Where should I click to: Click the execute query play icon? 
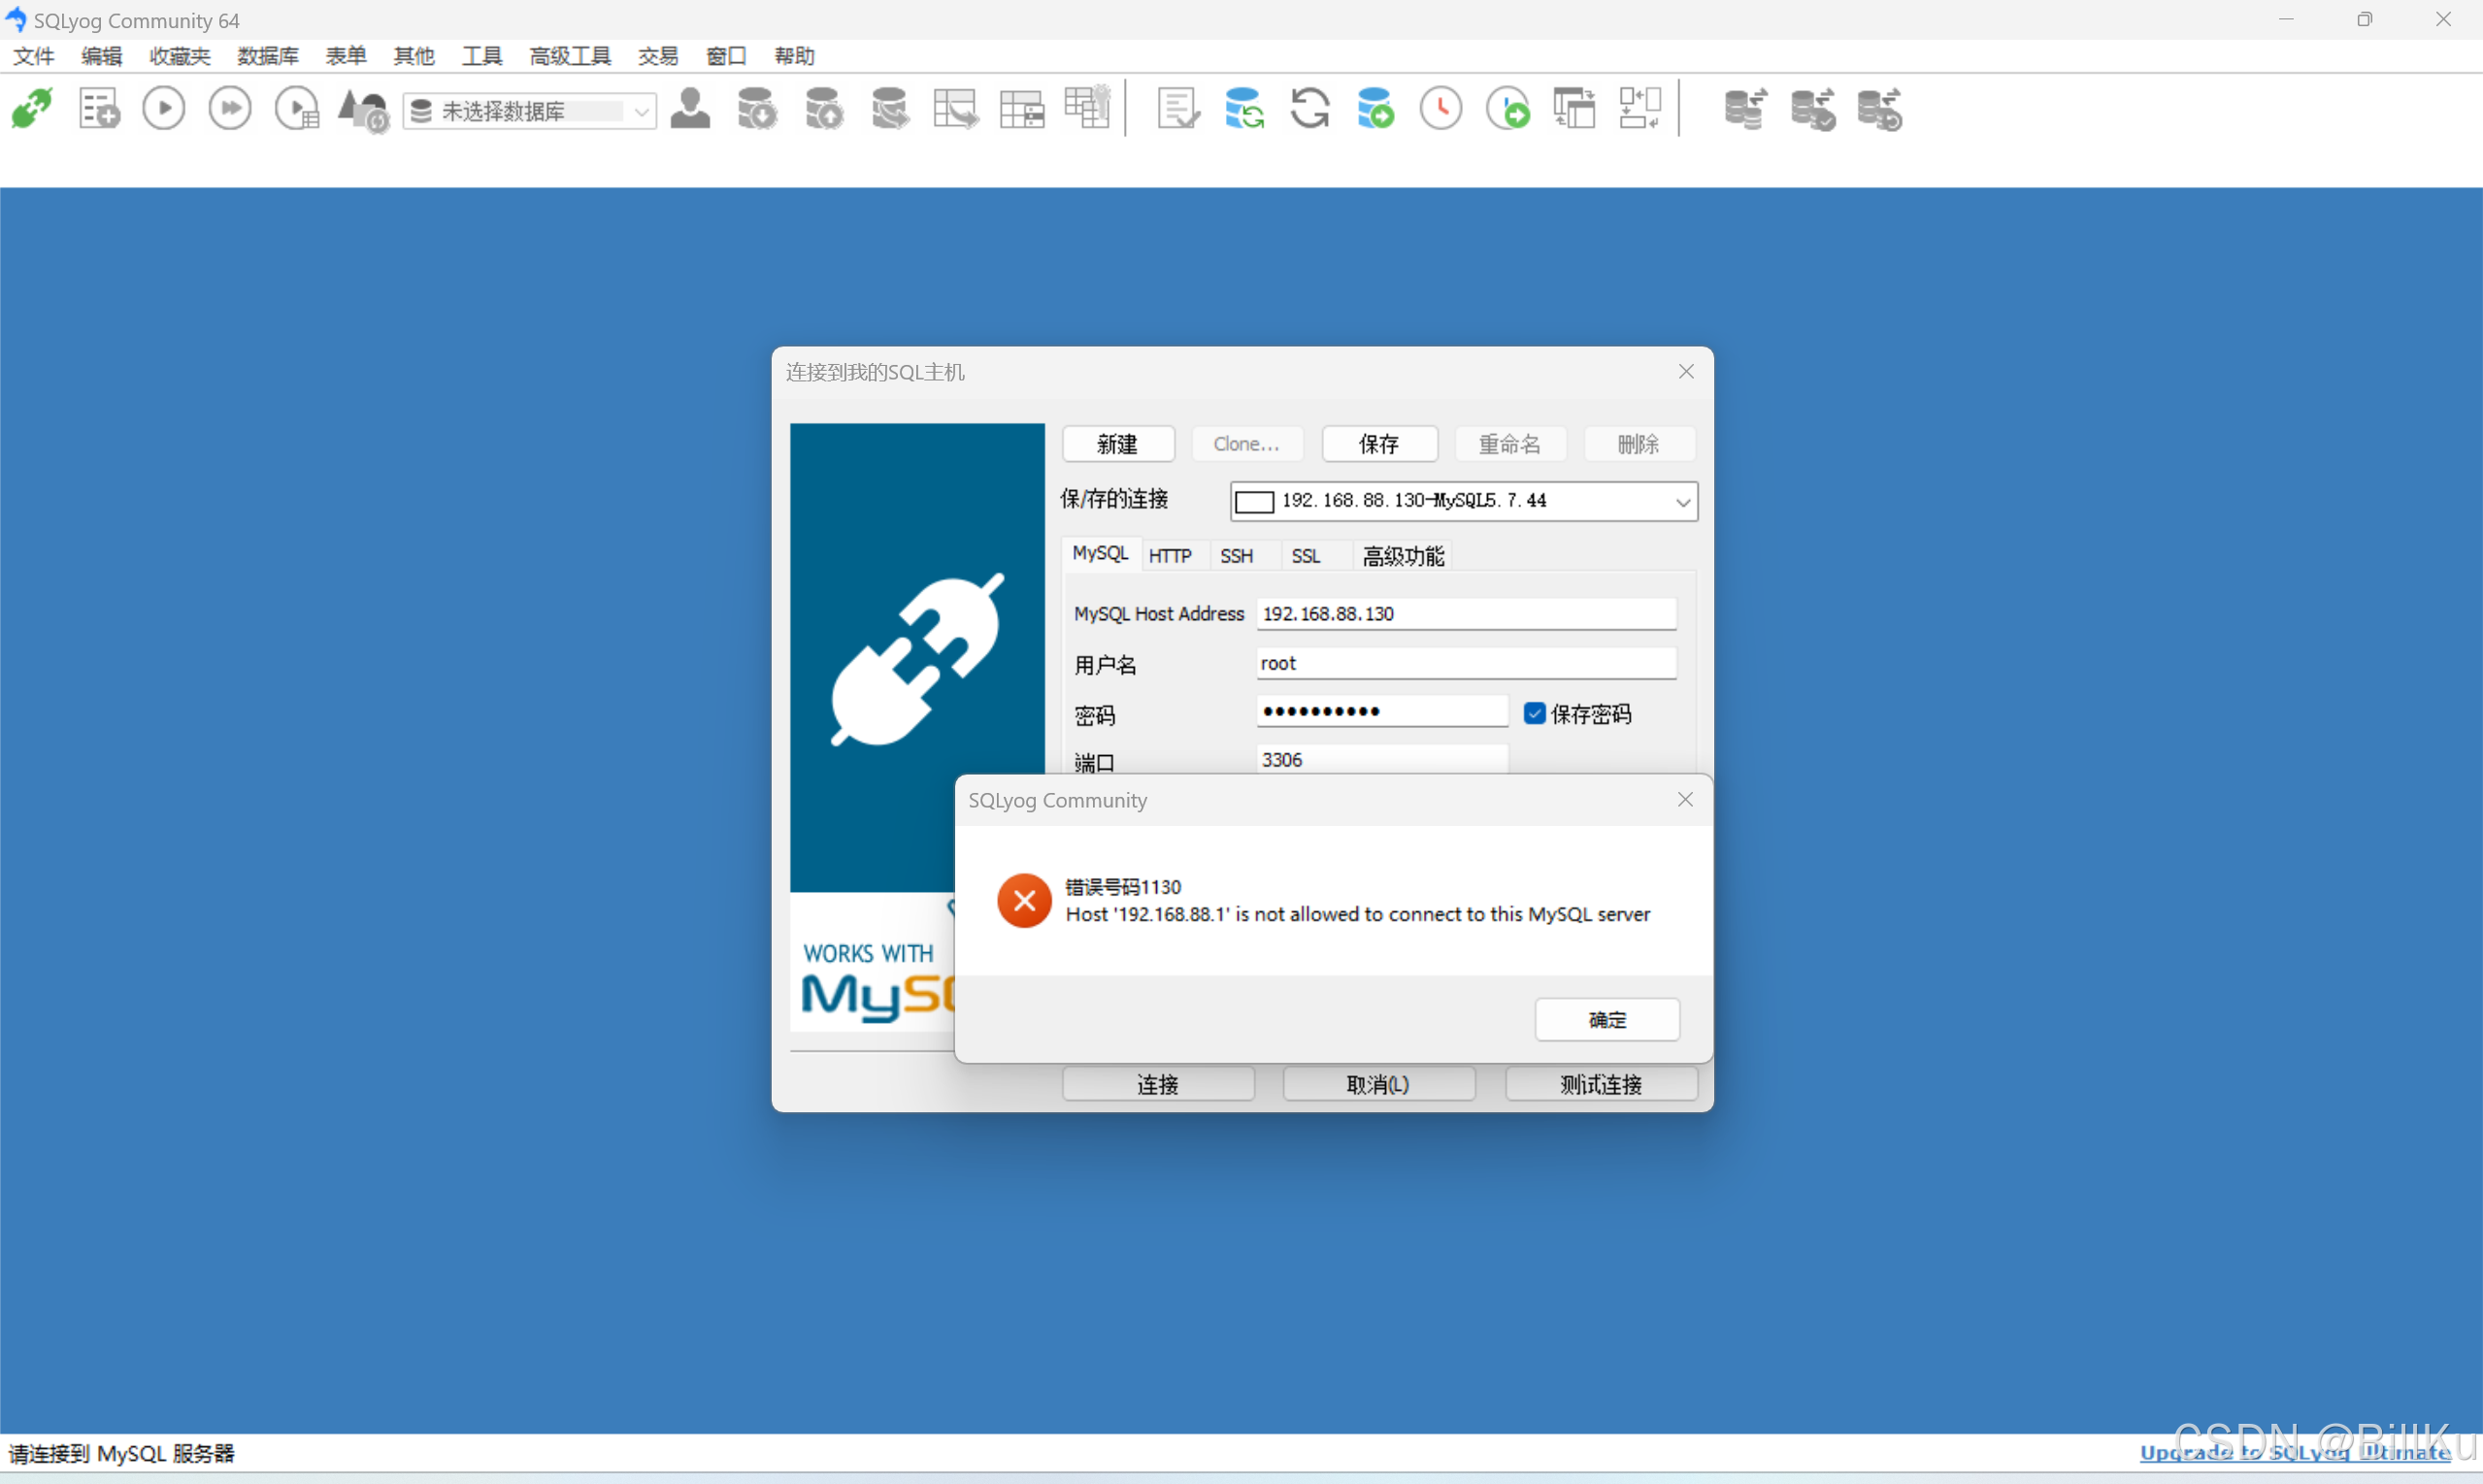164,109
